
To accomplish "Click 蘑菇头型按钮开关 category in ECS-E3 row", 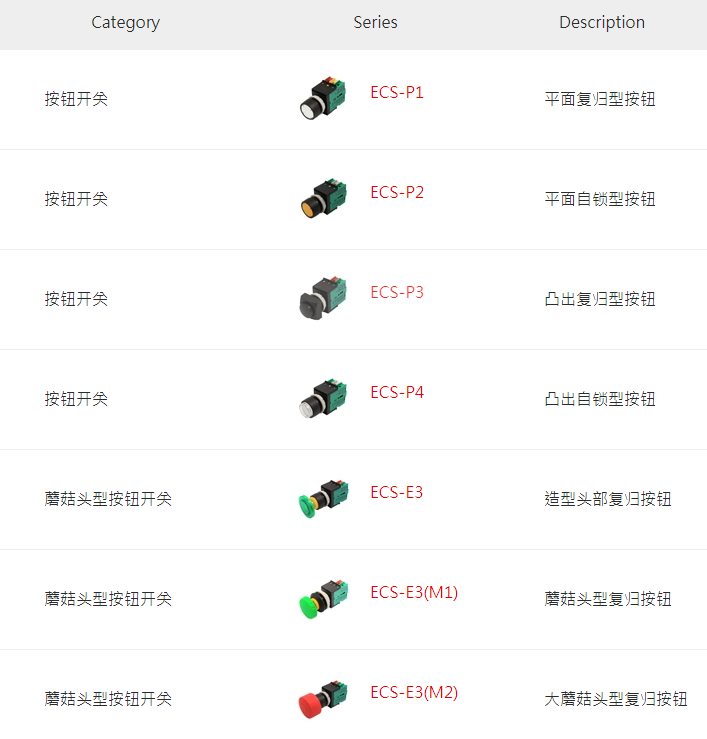I will coord(108,499).
